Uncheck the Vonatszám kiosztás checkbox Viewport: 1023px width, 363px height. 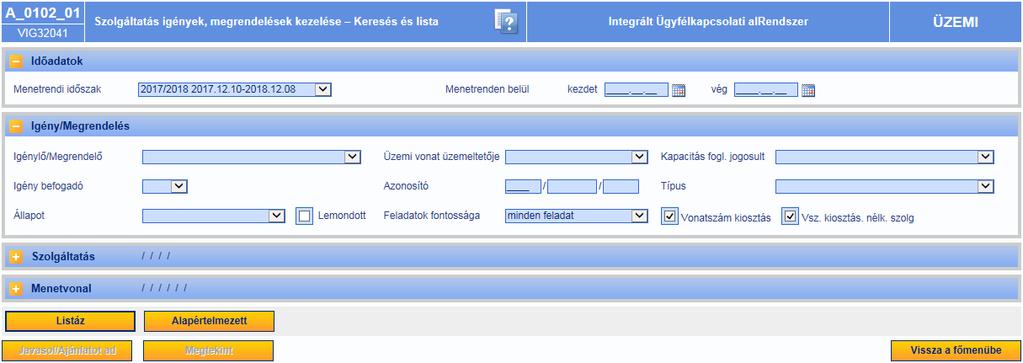[x=669, y=216]
